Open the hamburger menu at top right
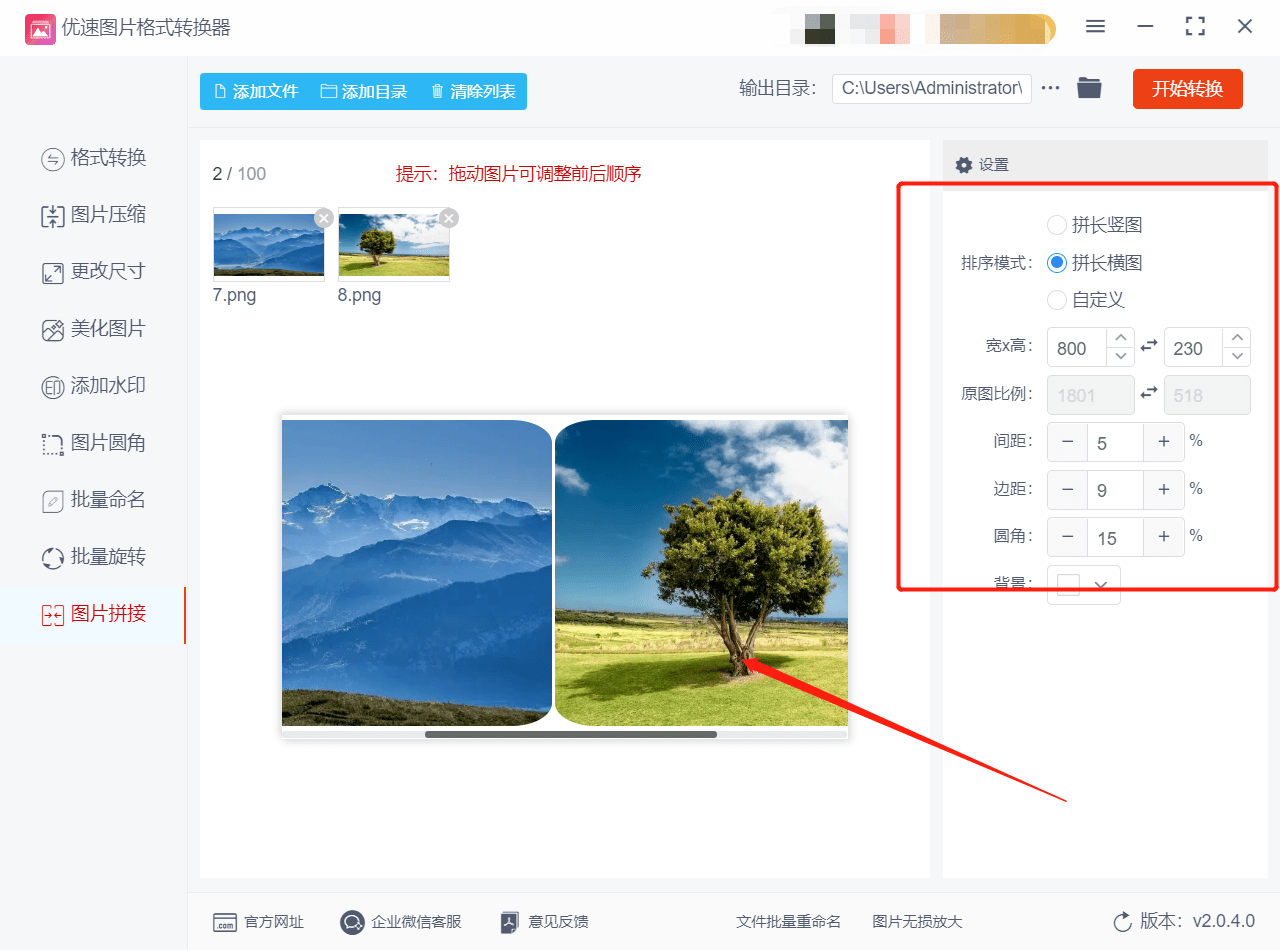The image size is (1280, 950). pyautogui.click(x=1095, y=27)
